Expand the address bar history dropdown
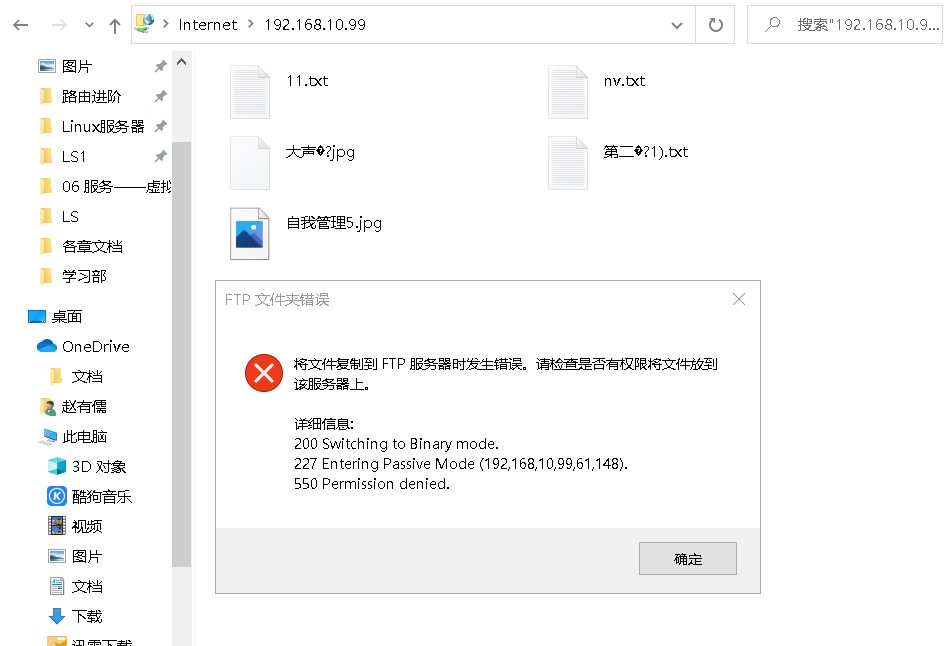Screen dimensions: 951x646 tap(677, 25)
